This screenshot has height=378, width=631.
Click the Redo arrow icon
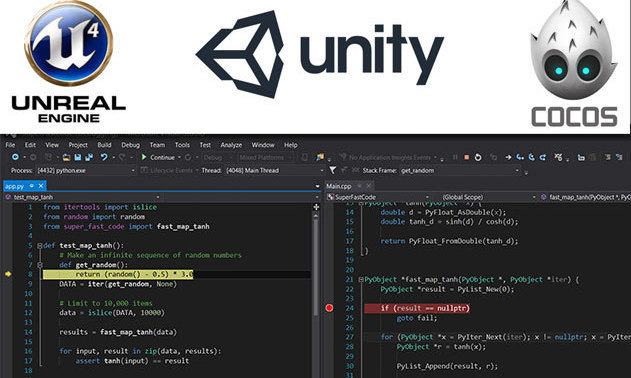point(122,157)
